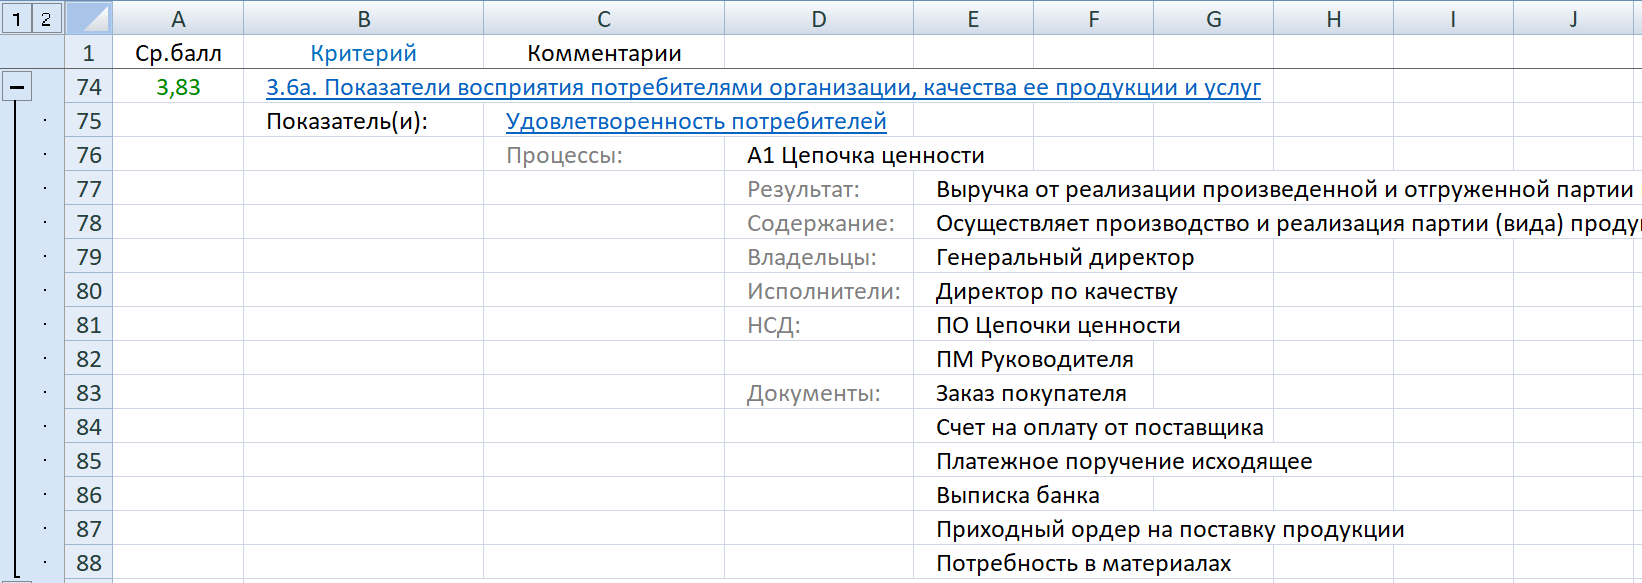Click the Select All corner triangle
1642x583 pixels.
point(88,18)
